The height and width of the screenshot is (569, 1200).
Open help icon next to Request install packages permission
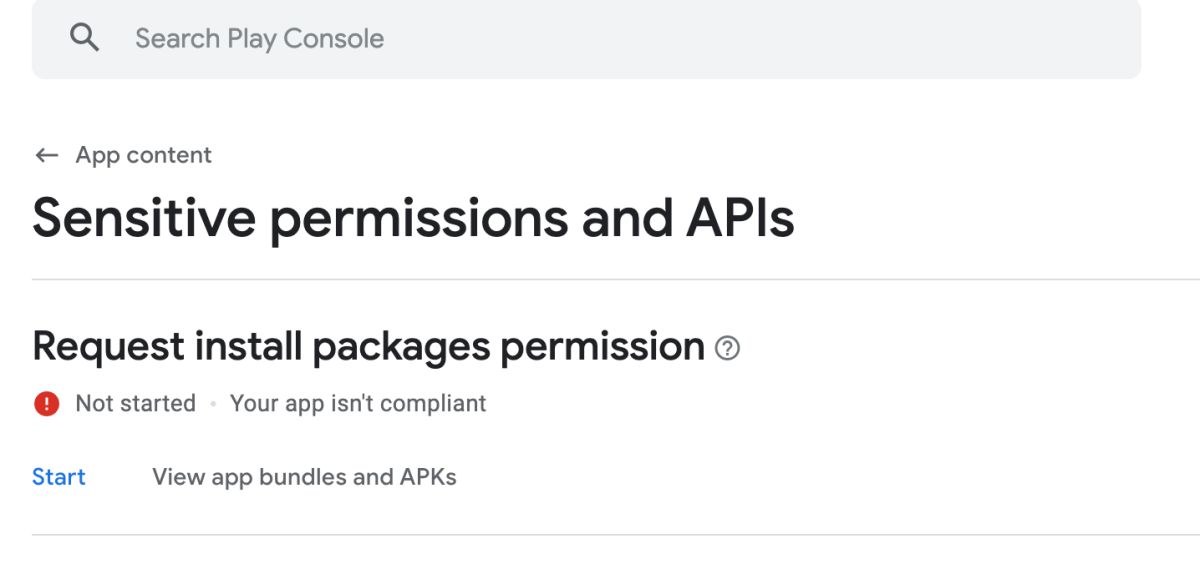728,348
